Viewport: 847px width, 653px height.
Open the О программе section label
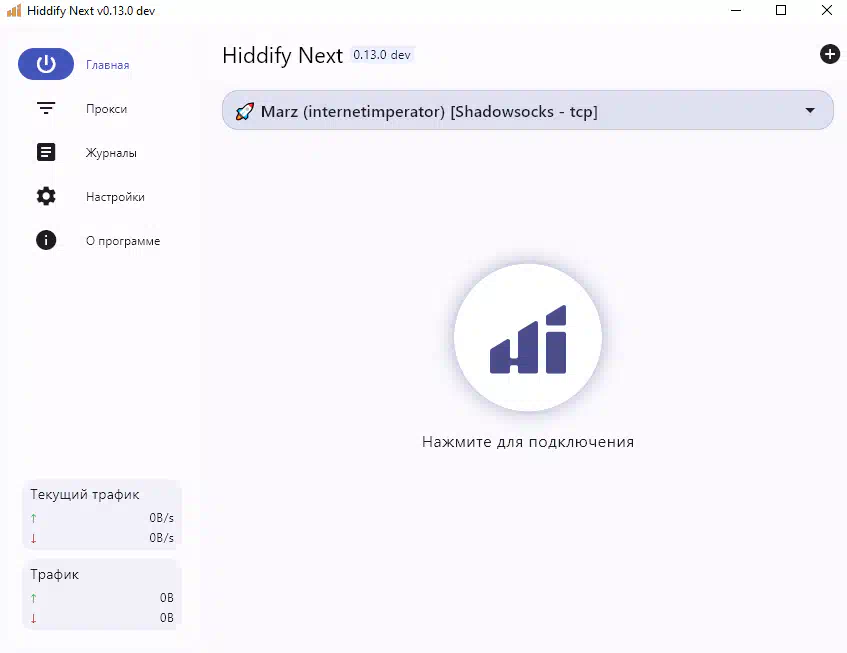123,241
